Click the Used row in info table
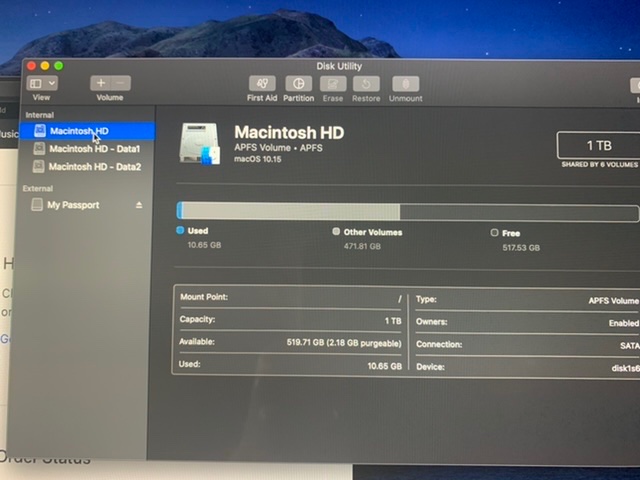Screen dimensions: 640x480 click(290, 365)
